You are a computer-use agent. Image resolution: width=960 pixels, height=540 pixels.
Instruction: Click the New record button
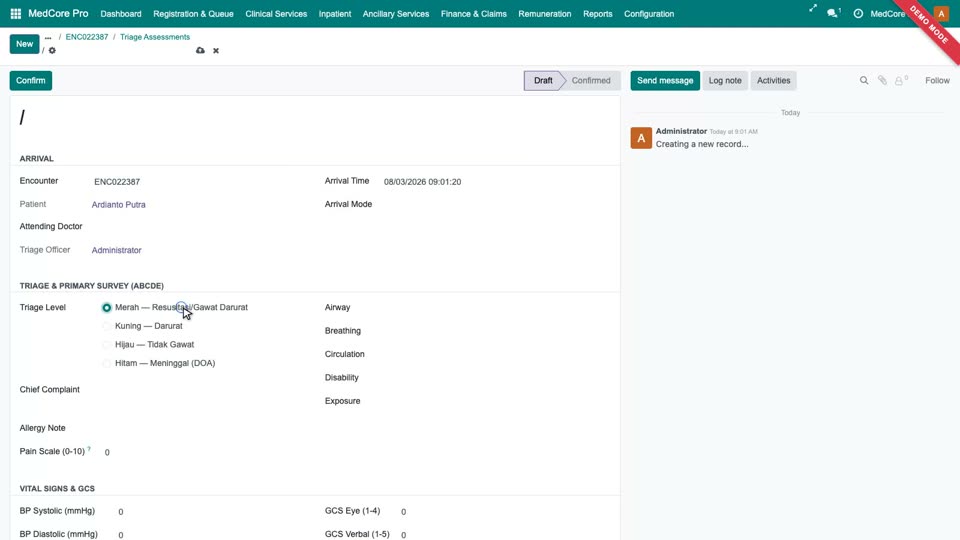pyautogui.click(x=24, y=44)
